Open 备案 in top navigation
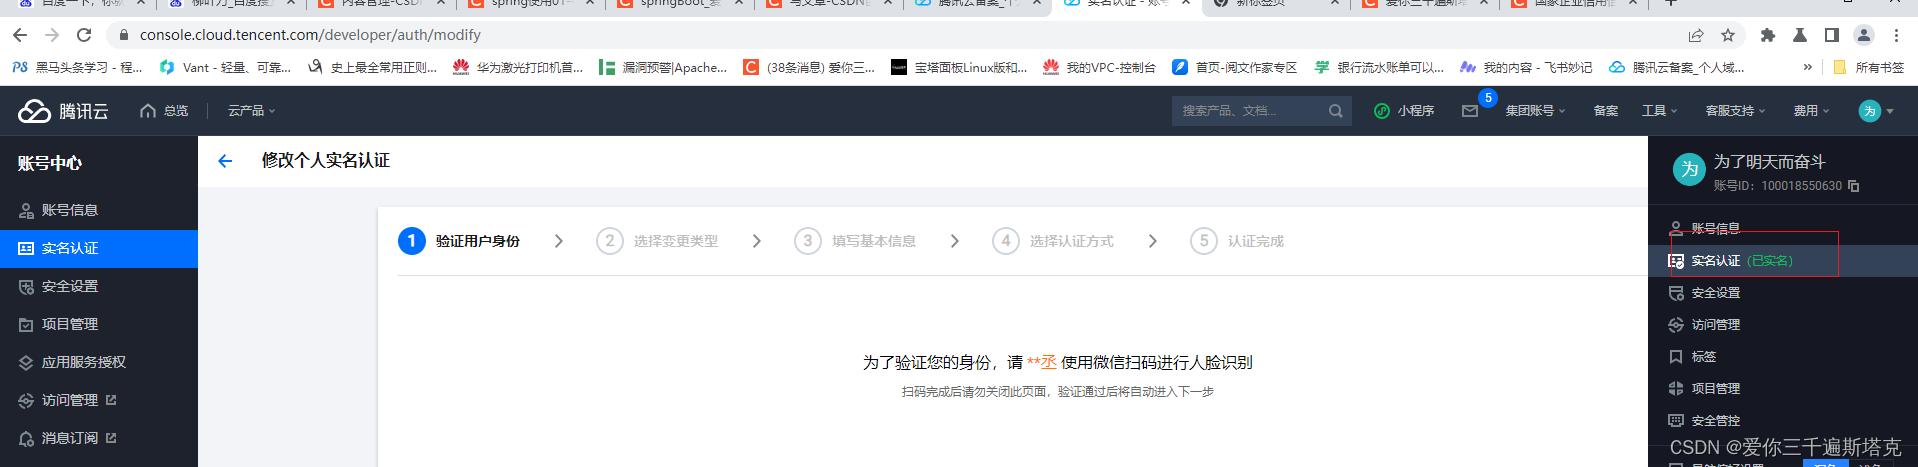The image size is (1918, 467). coord(1606,111)
